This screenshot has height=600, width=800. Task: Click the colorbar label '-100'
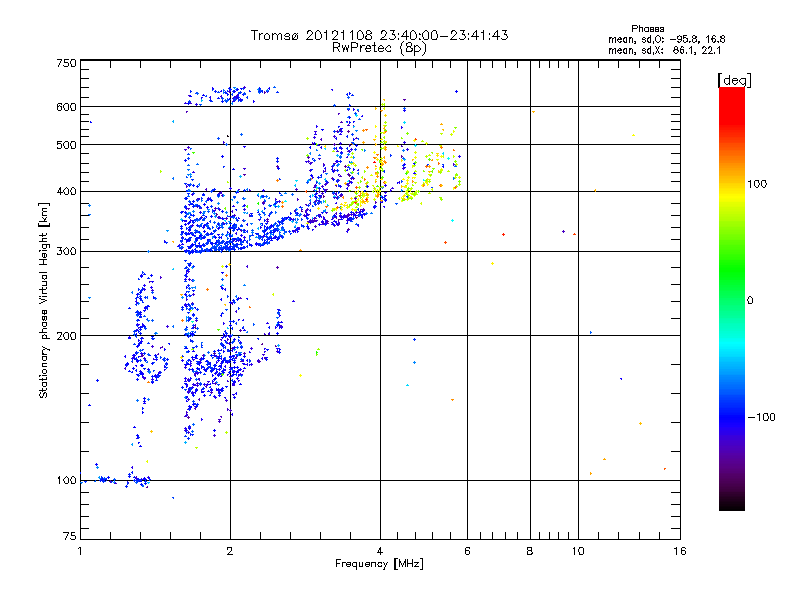[761, 417]
